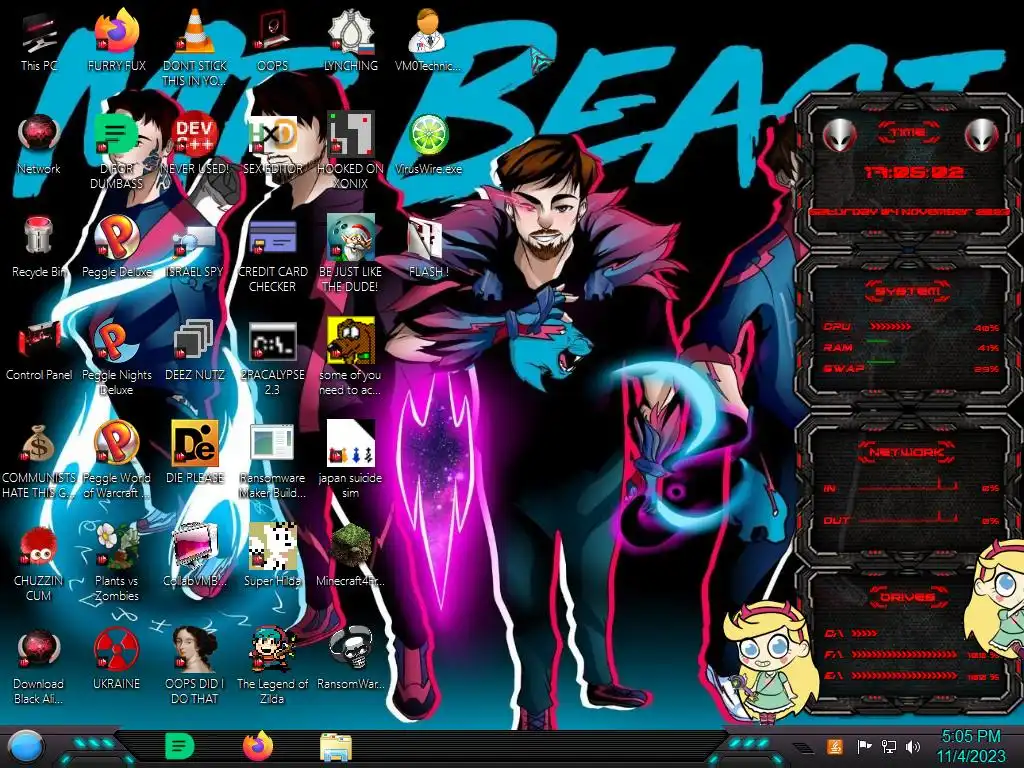Click the C:\ drive usage bar
Image resolution: width=1024 pixels, height=768 pixels.
pyautogui.click(x=865, y=633)
